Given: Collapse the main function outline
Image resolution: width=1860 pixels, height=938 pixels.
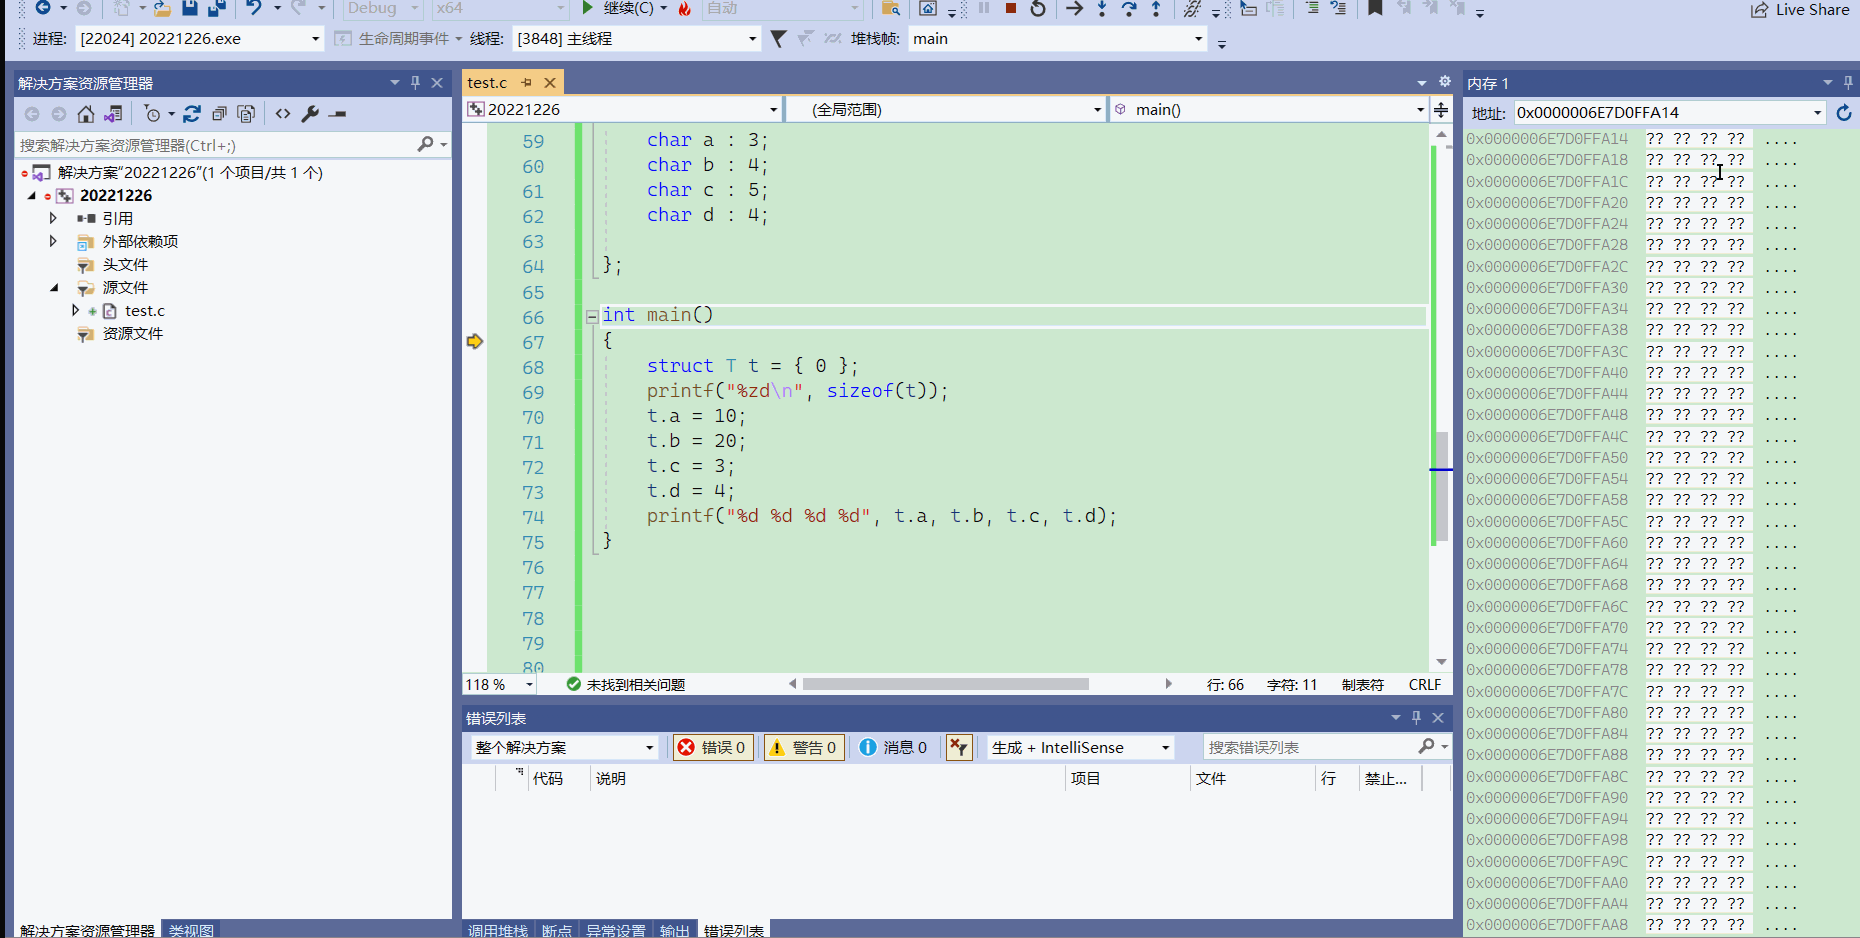Looking at the screenshot, I should [592, 316].
